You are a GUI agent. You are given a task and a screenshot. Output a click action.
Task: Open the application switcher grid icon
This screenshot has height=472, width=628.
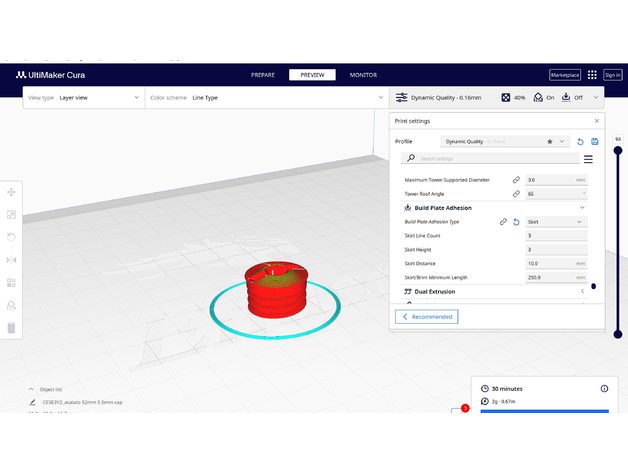[x=592, y=75]
